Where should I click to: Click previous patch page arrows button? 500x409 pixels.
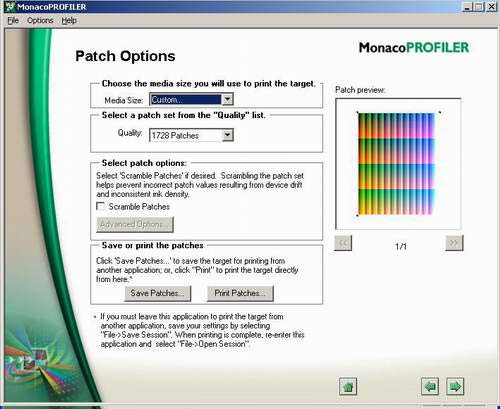pyautogui.click(x=343, y=243)
